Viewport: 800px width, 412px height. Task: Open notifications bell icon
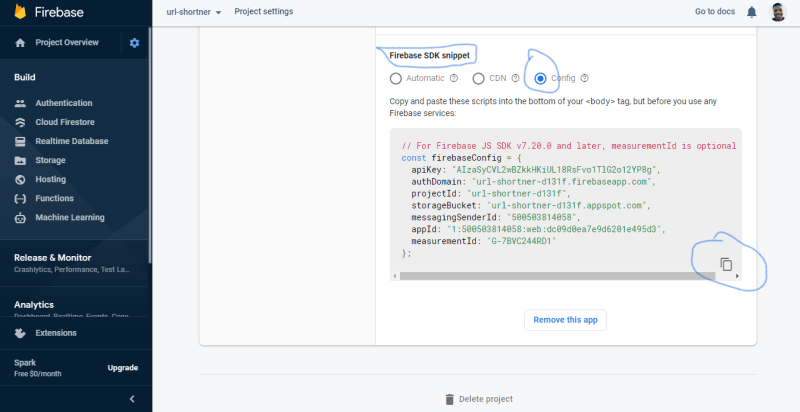point(752,12)
